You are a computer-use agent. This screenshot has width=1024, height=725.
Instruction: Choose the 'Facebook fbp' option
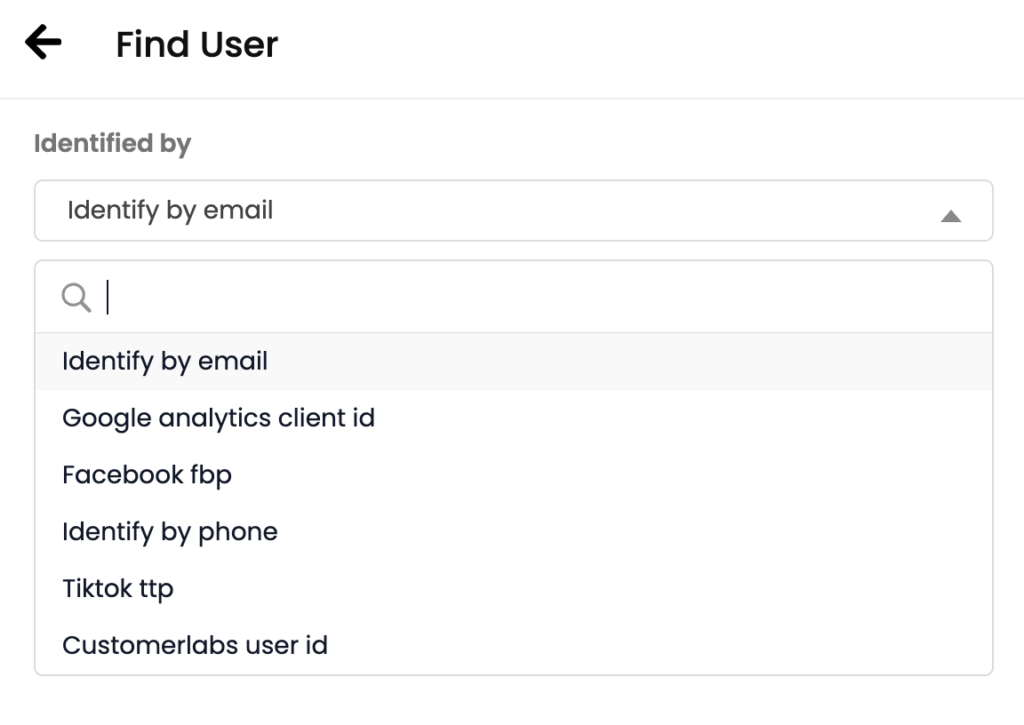pos(147,475)
